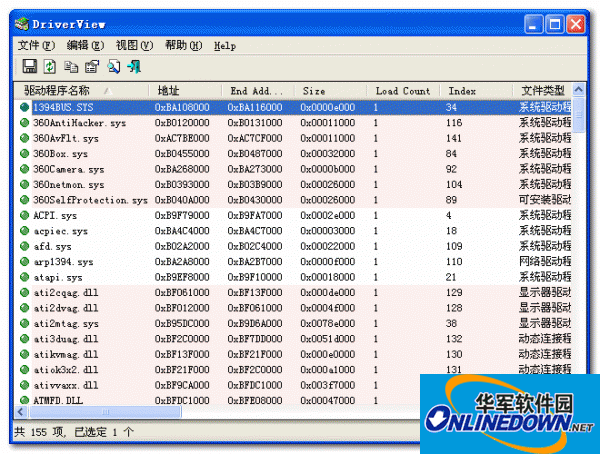Image resolution: width=600 pixels, height=454 pixels.
Task: Click the Properties toolbar icon
Action: [x=92, y=67]
